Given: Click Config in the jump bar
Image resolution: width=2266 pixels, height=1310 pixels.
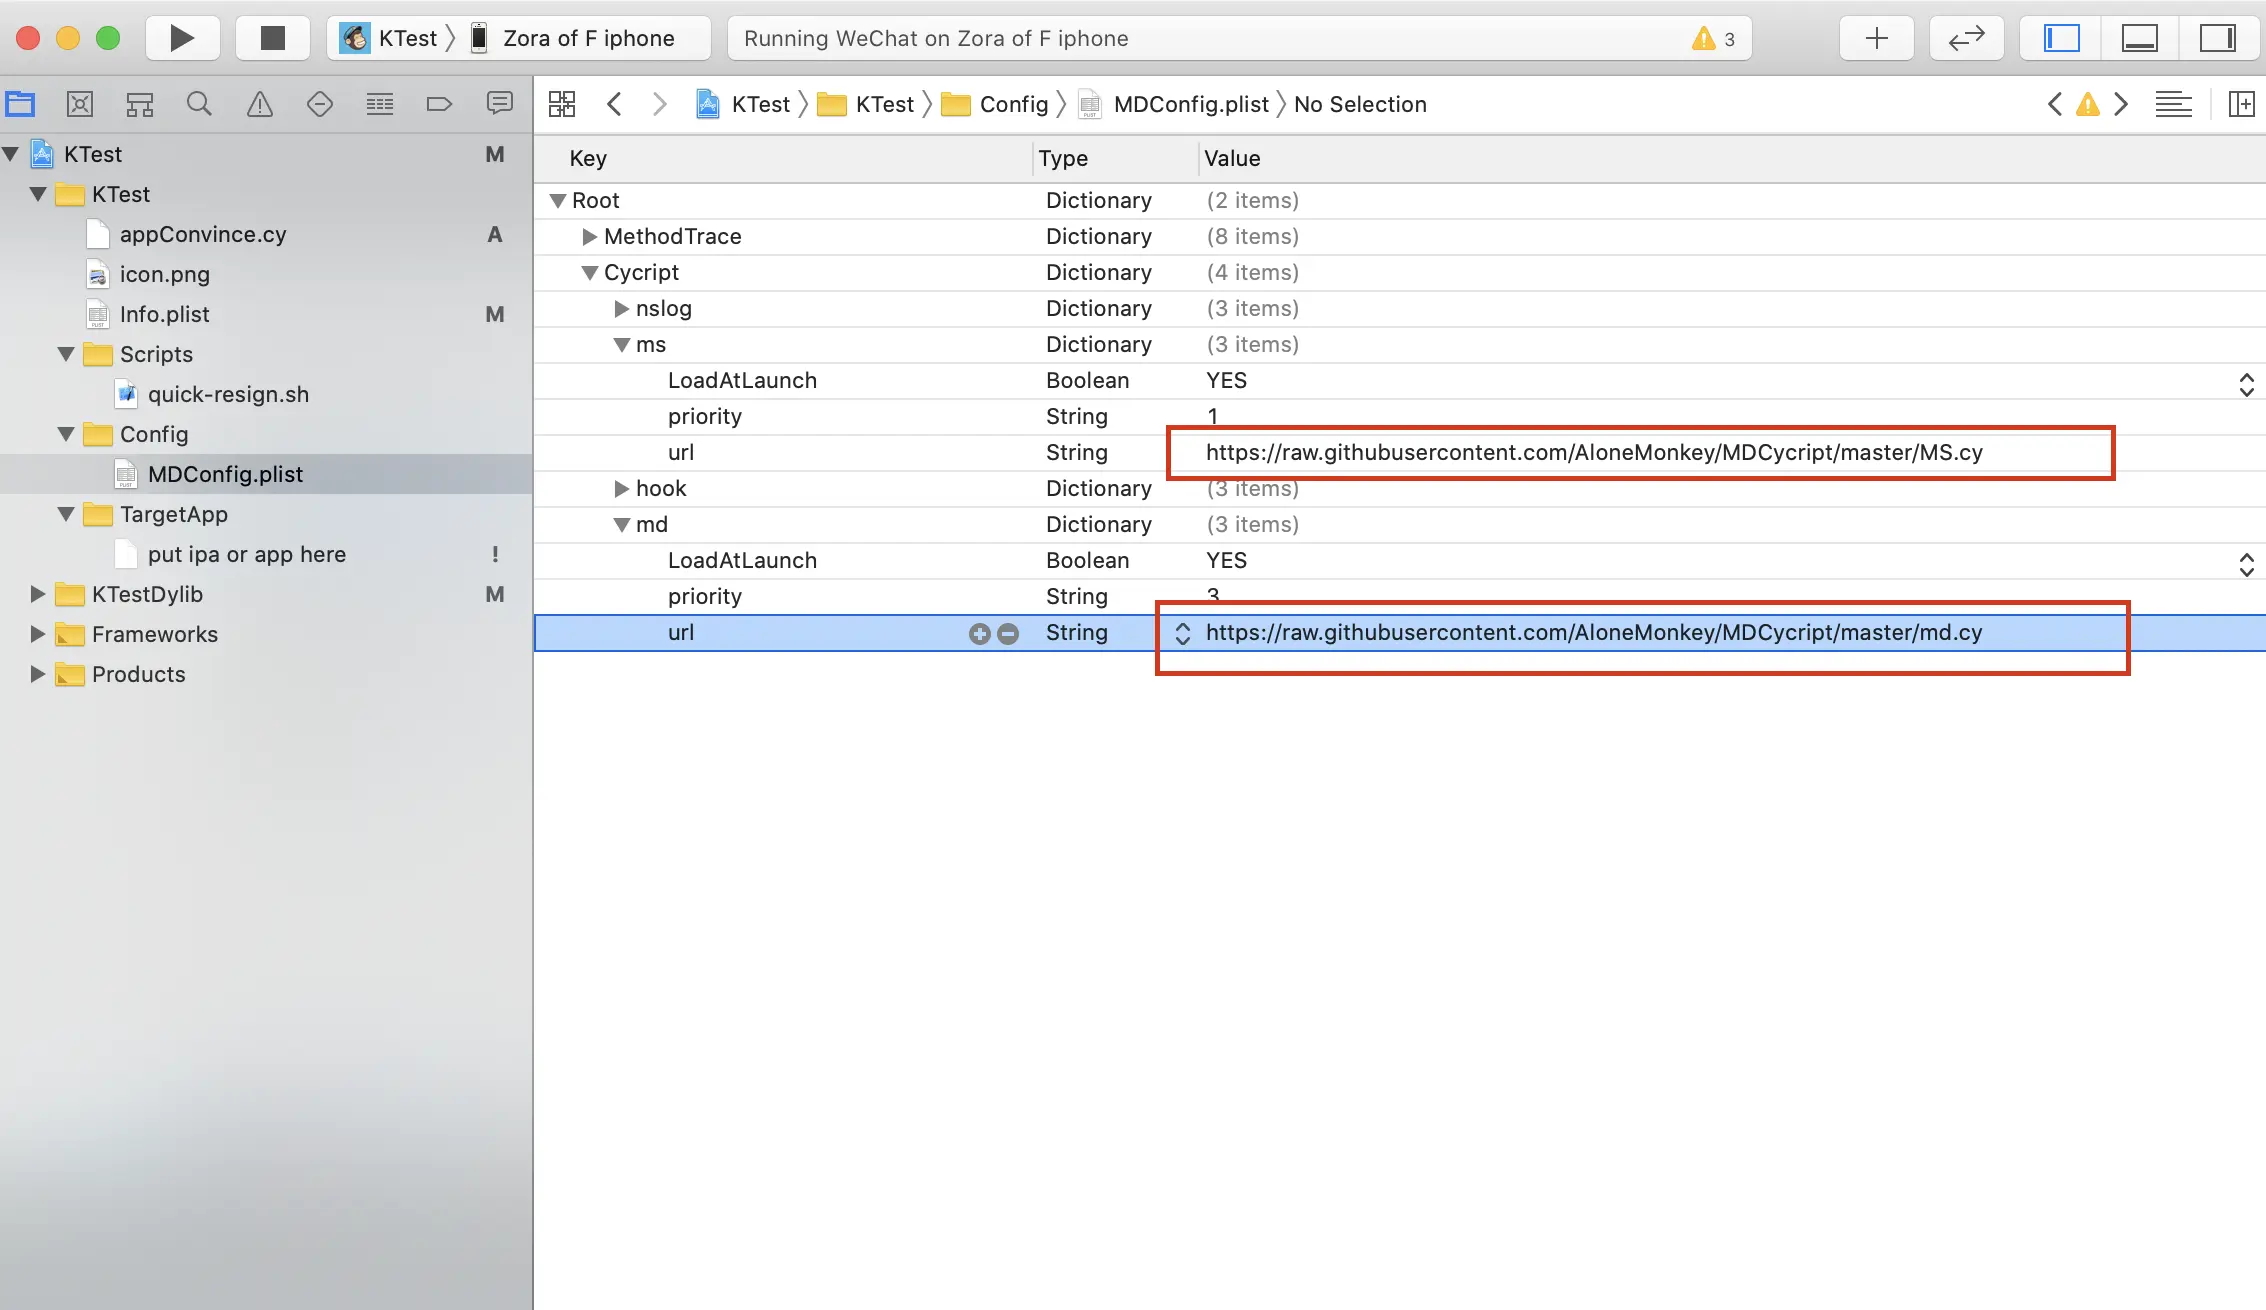Looking at the screenshot, I should [1013, 104].
